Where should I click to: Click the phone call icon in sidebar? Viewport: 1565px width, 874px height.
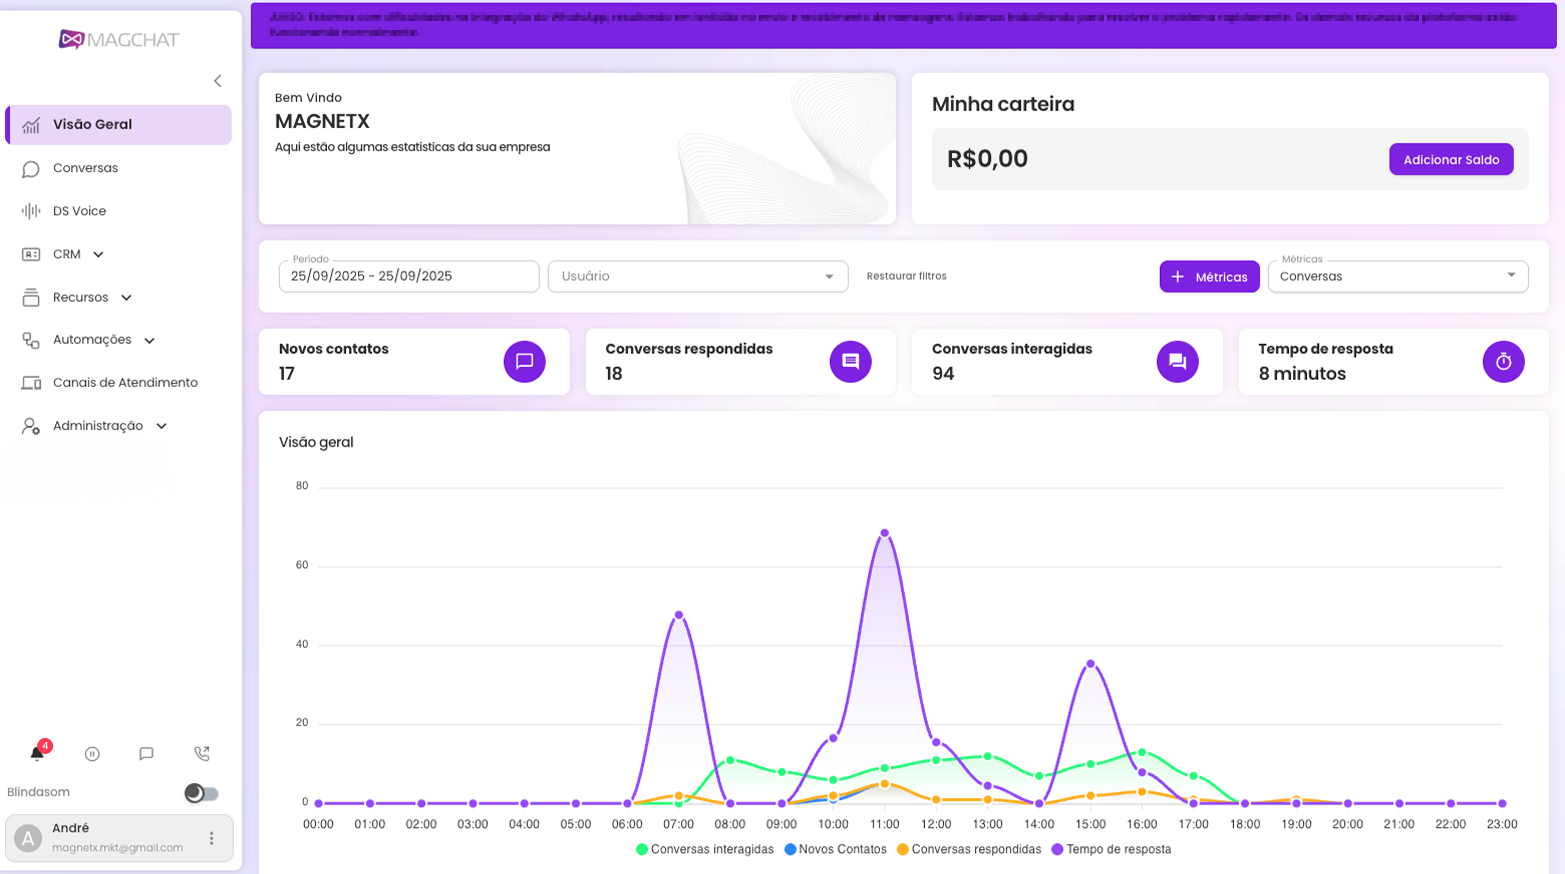(x=202, y=754)
